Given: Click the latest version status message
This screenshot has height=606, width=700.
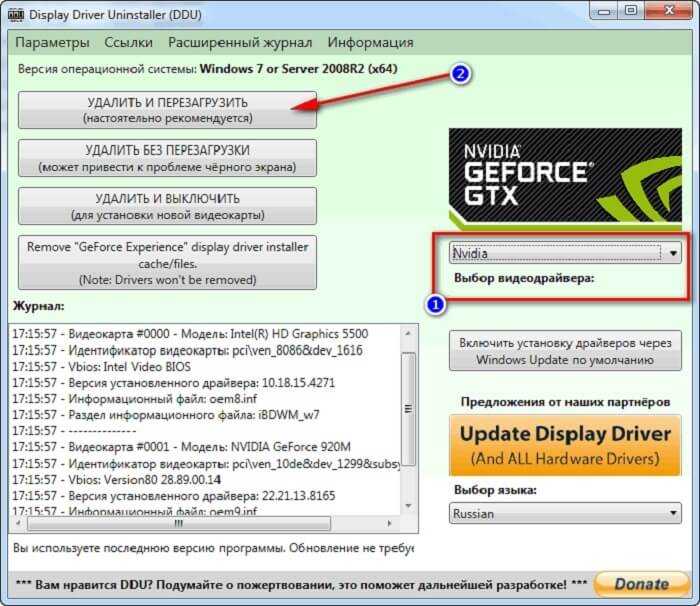Looking at the screenshot, I should click(213, 548).
